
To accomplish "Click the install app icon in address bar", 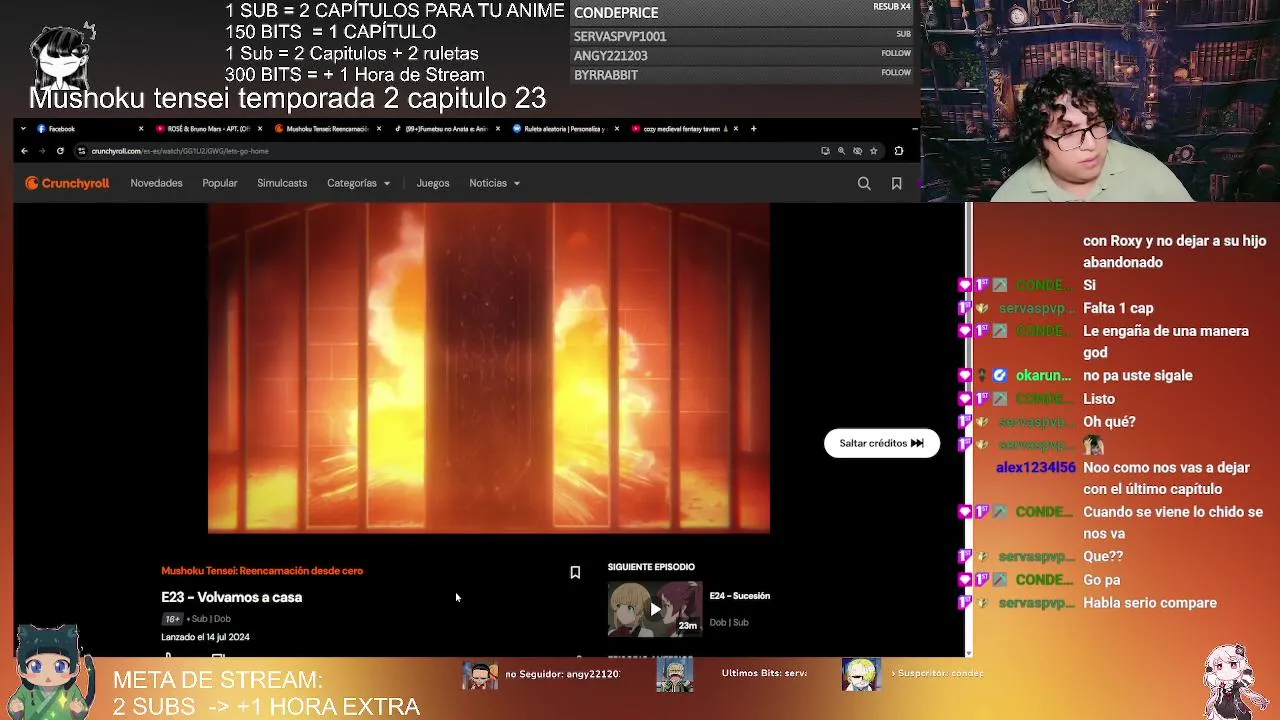I will 825,151.
